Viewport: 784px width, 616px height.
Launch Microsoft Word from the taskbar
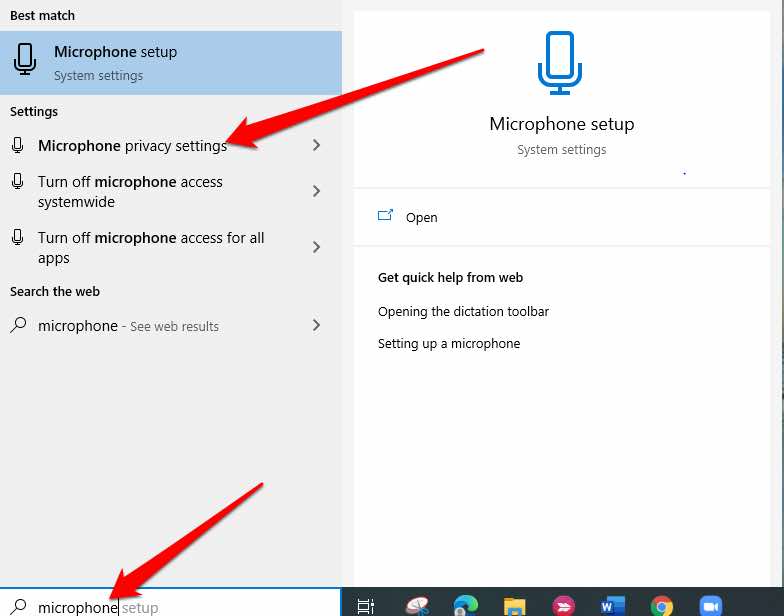(x=612, y=605)
